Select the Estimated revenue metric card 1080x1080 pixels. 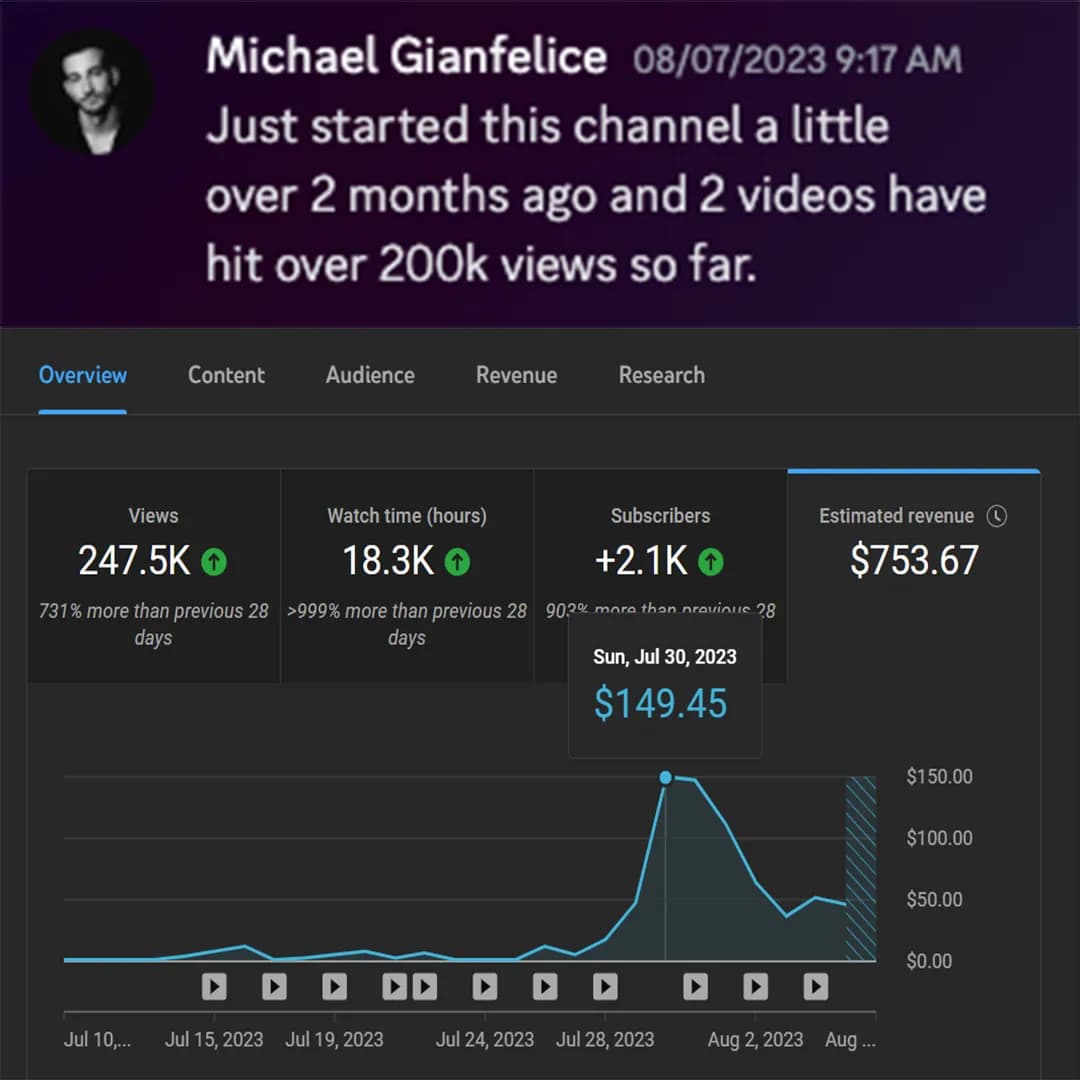[914, 576]
